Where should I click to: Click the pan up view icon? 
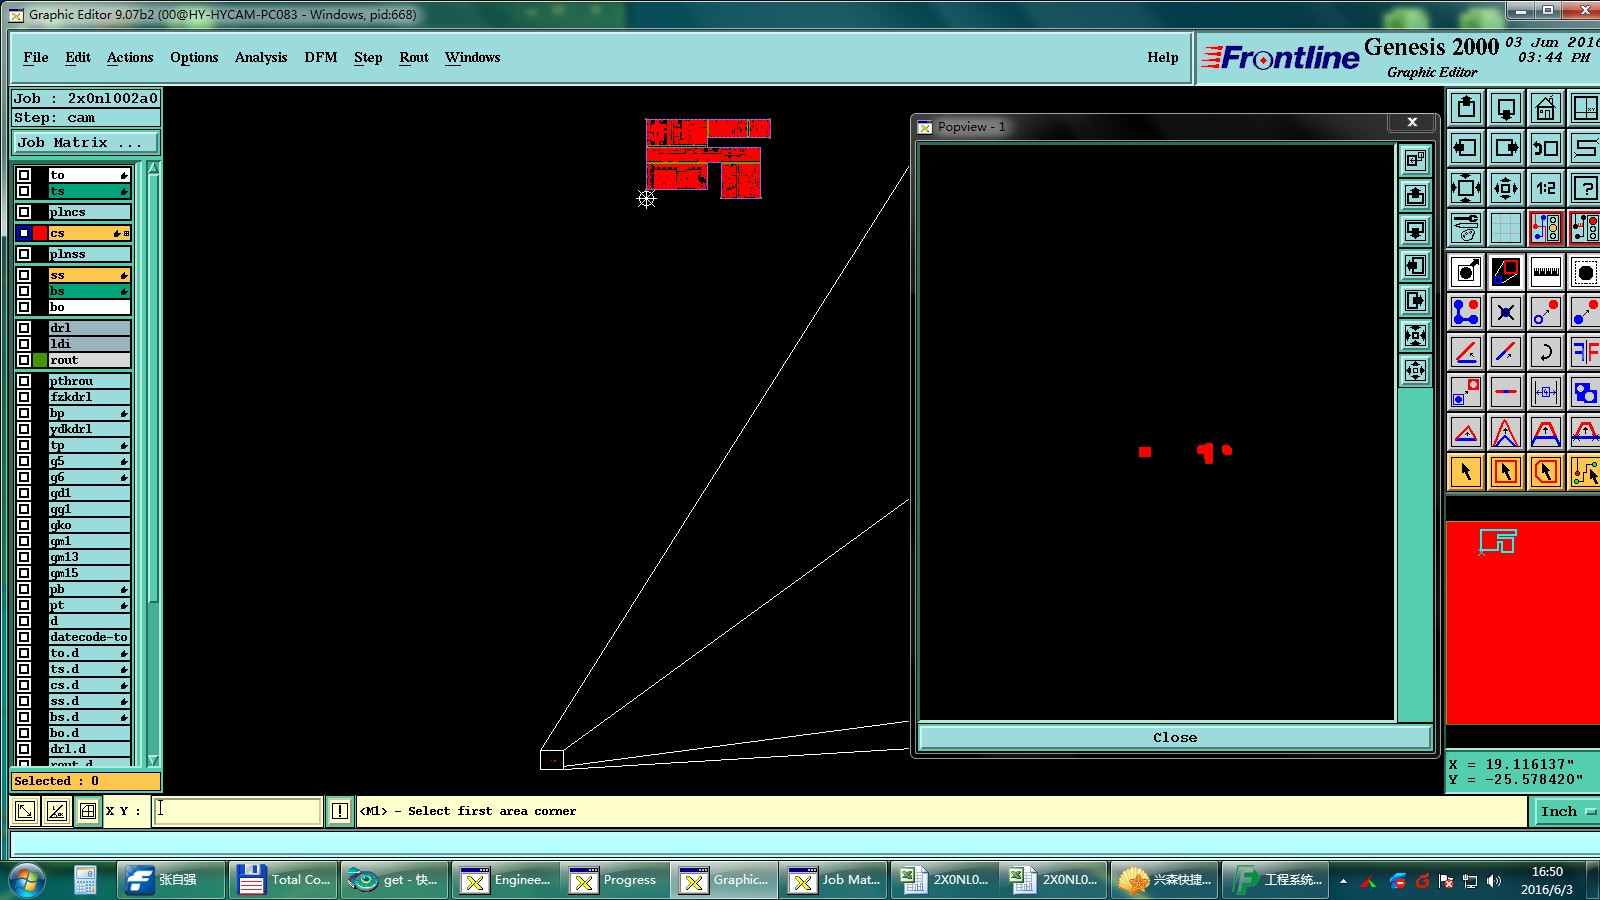[1466, 108]
